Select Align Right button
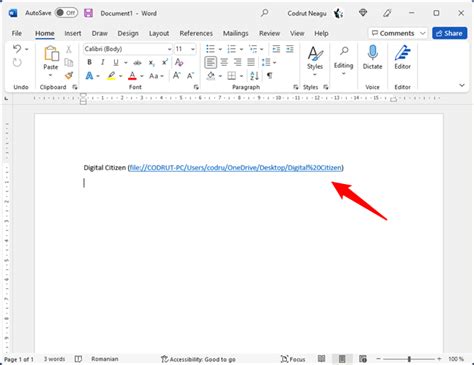Screen dimensions: 474x365 pos(237,62)
